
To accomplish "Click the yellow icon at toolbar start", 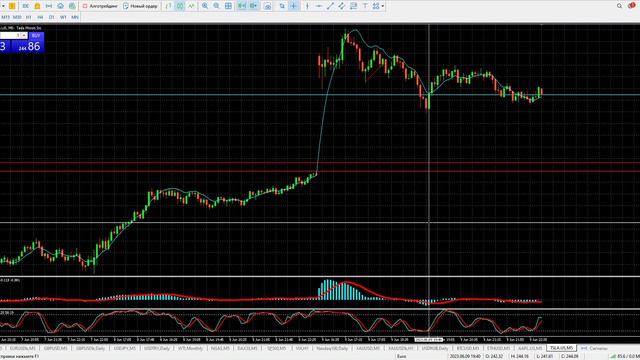I will point(12,6).
